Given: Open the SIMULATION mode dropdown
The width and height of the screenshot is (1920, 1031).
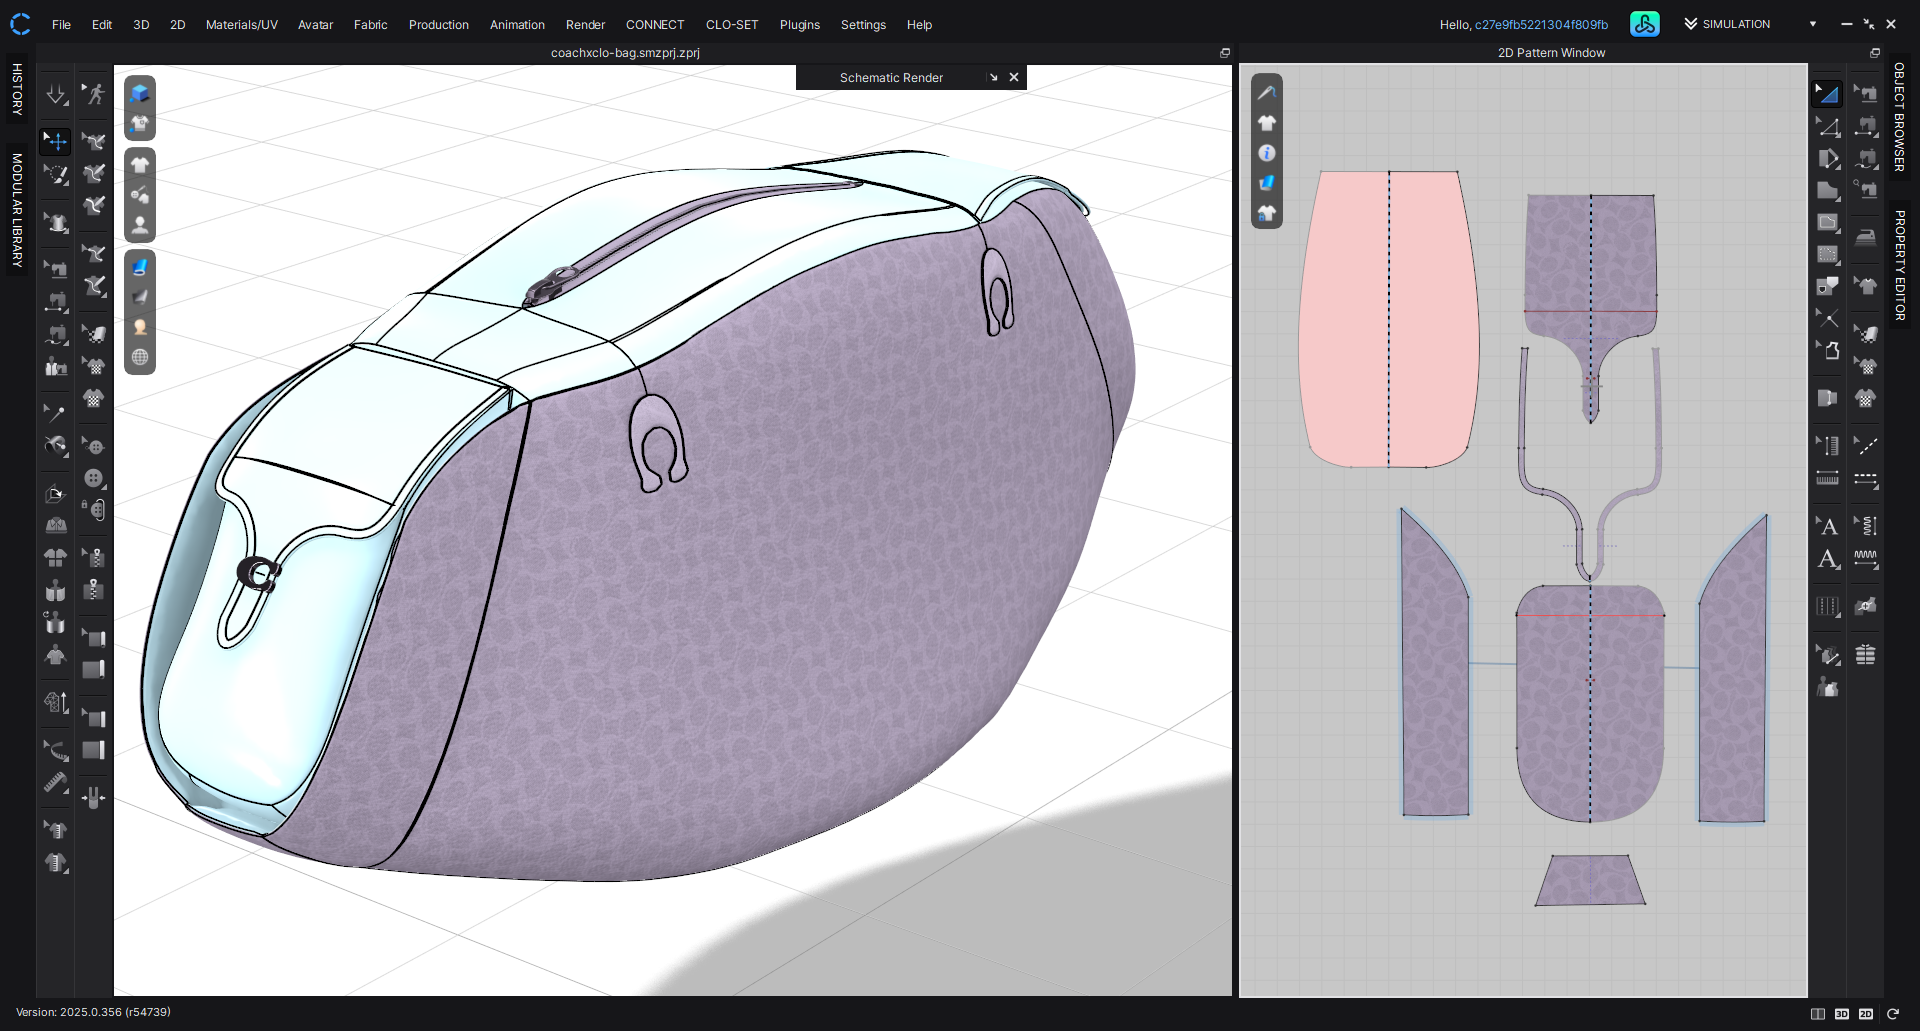Looking at the screenshot, I should (1812, 24).
